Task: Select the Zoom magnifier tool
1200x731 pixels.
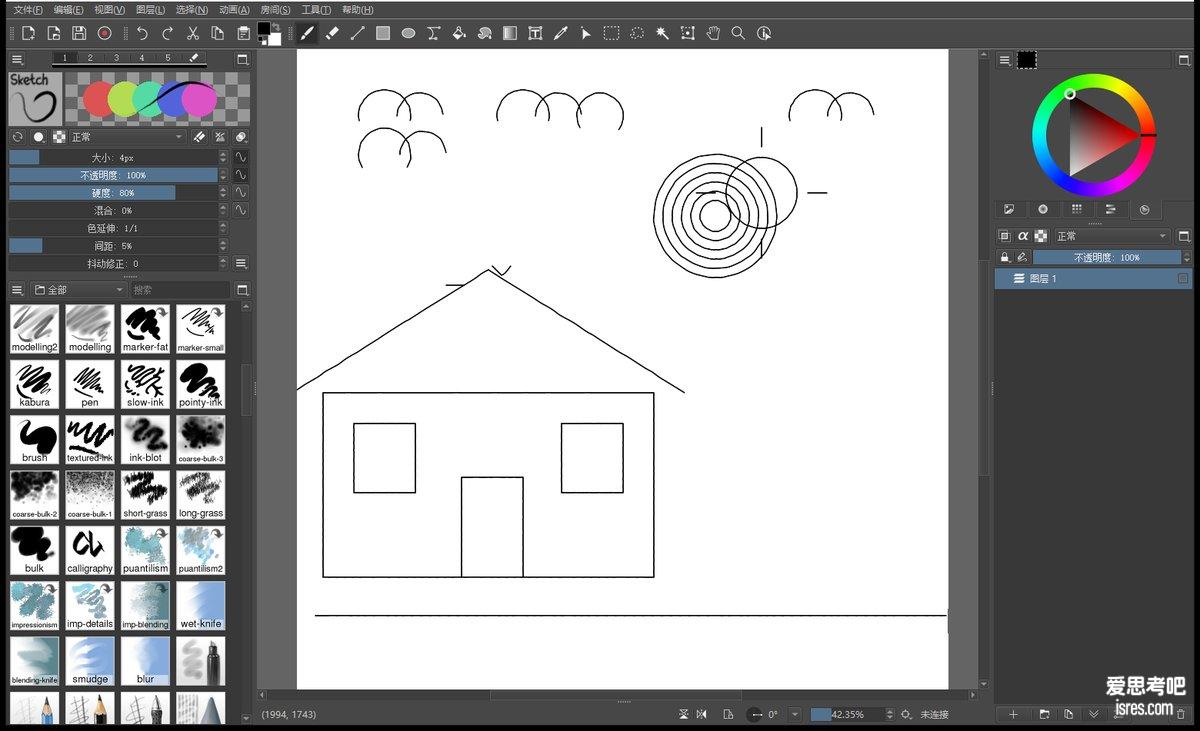Action: point(738,33)
